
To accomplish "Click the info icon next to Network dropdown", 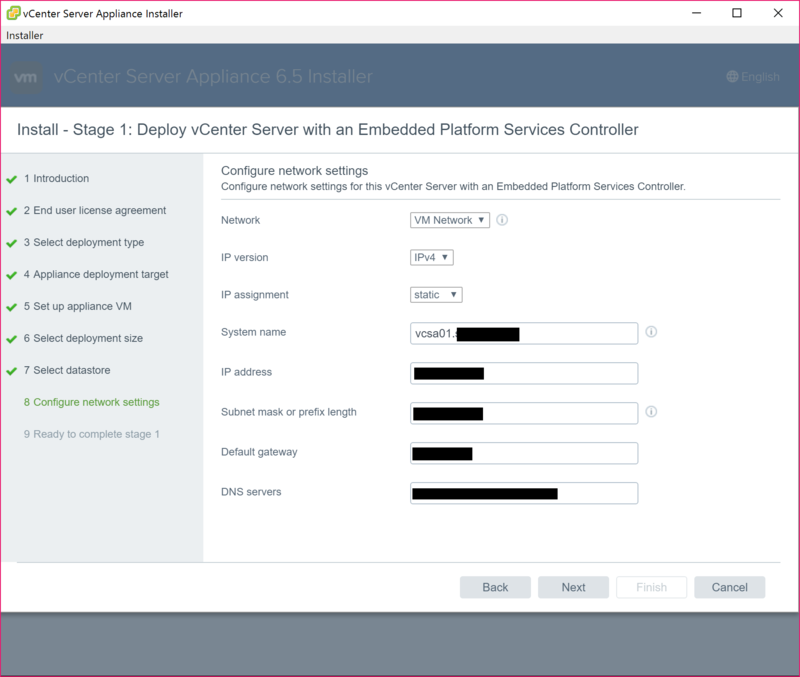I will tap(502, 220).
